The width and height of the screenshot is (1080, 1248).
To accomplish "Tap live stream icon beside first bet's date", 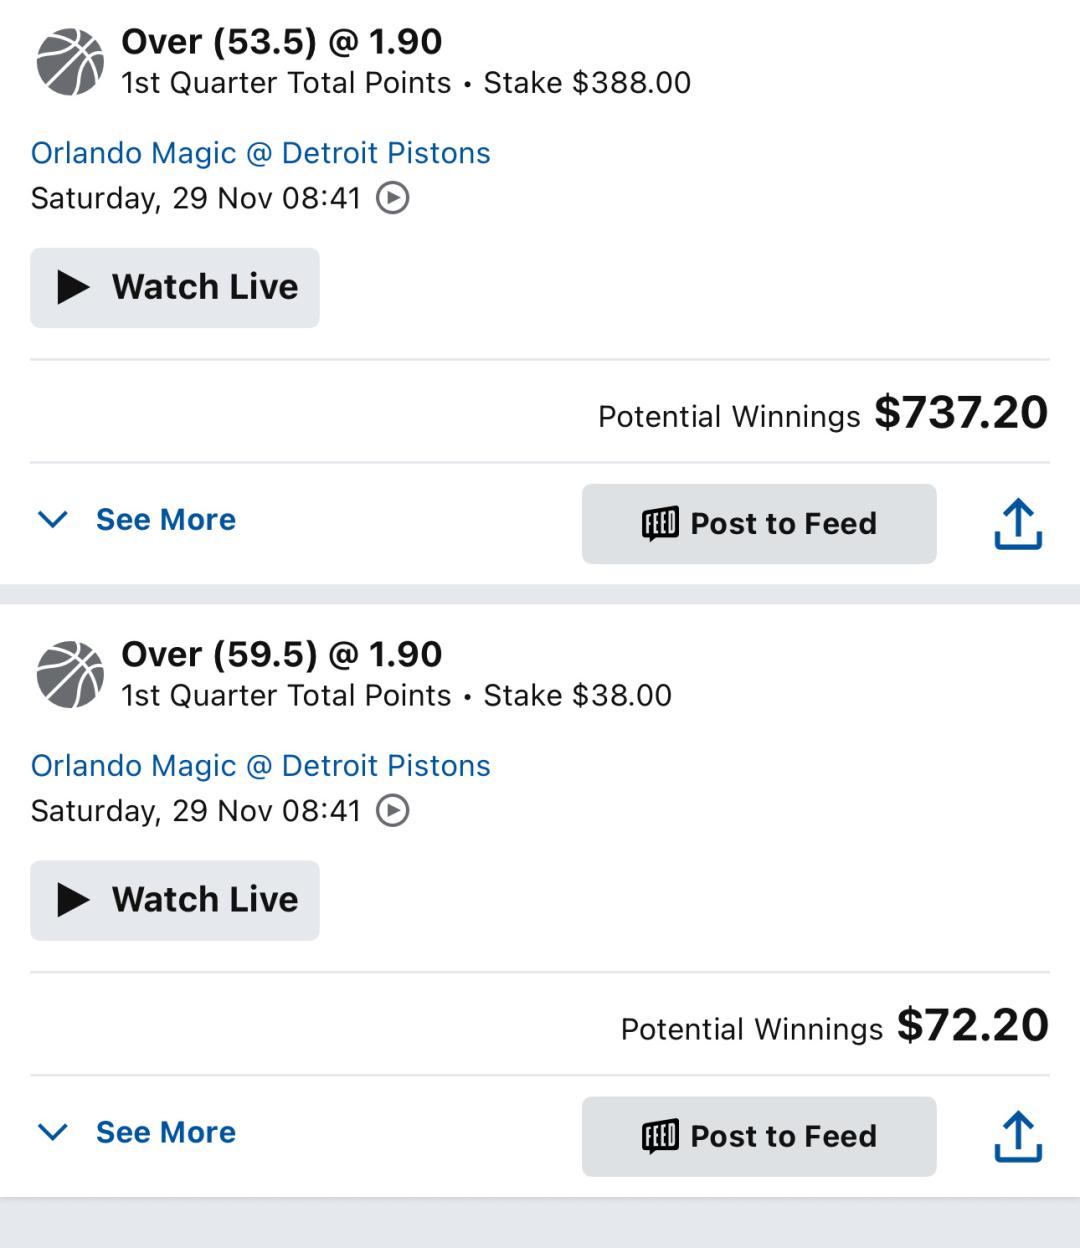I will (x=392, y=198).
